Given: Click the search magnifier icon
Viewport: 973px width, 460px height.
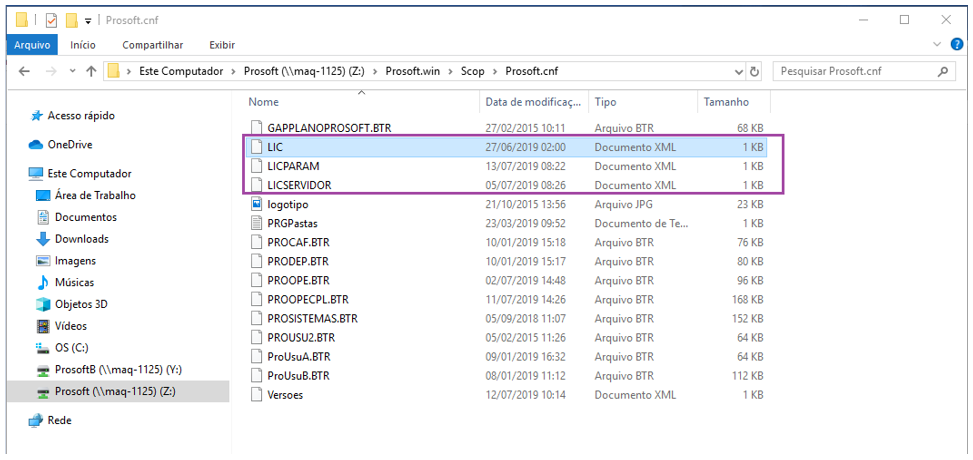Looking at the screenshot, I should click(943, 71).
